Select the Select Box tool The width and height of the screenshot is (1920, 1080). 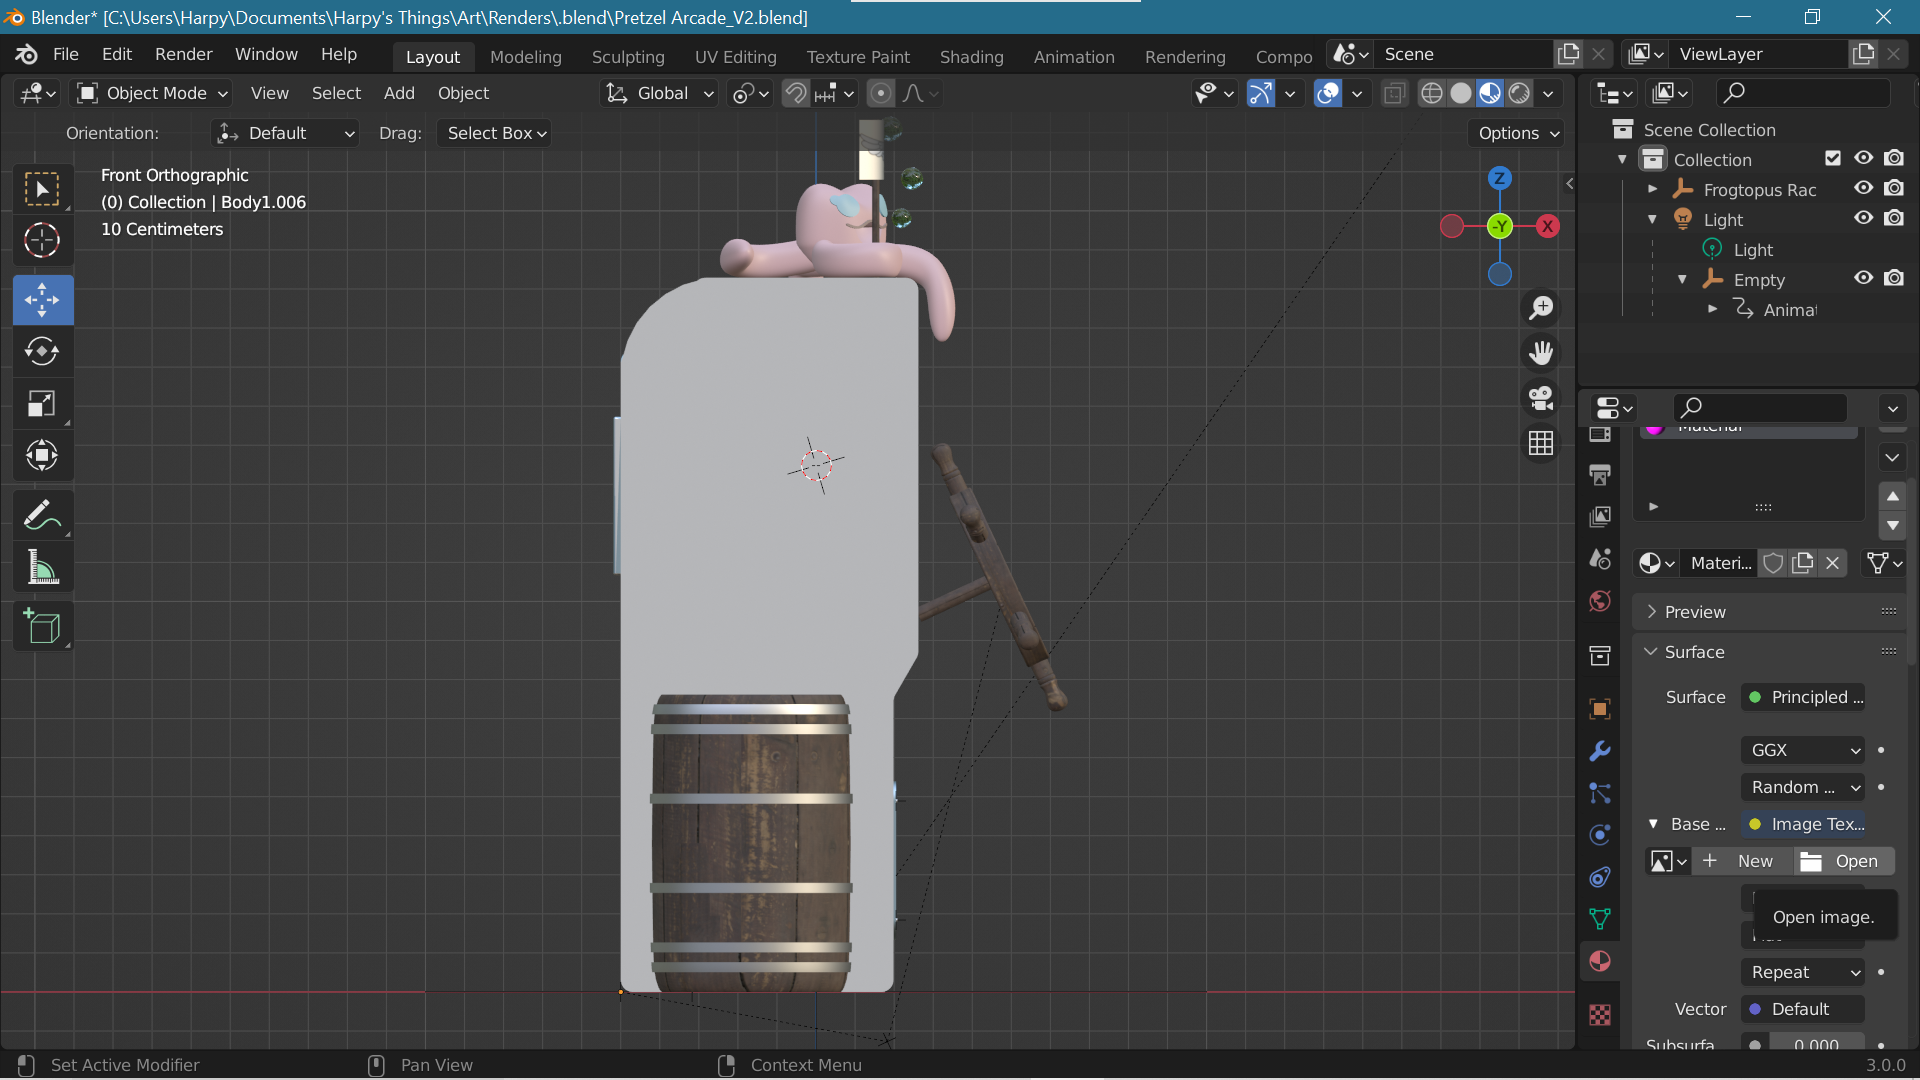[x=42, y=189]
